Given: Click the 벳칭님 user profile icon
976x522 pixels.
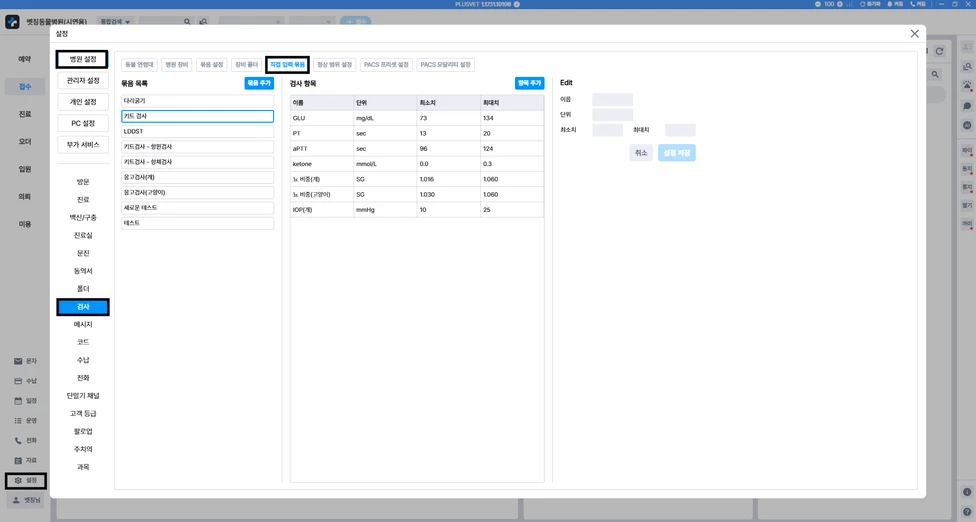Looking at the screenshot, I should 17,500.
